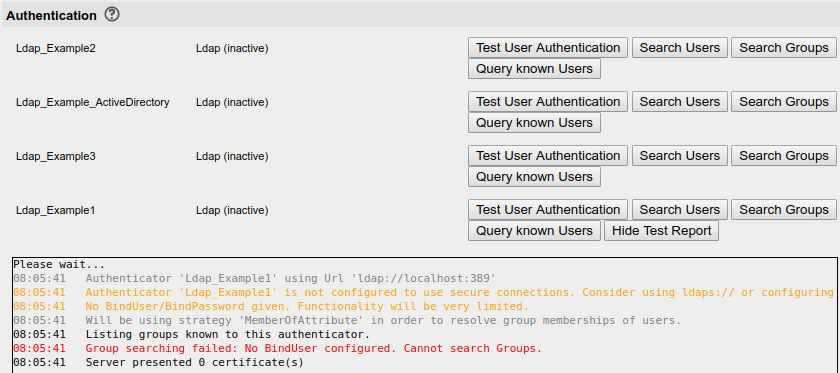Select the Ldap_Example3 authenticator name
The height and width of the screenshot is (373, 840).
56,156
